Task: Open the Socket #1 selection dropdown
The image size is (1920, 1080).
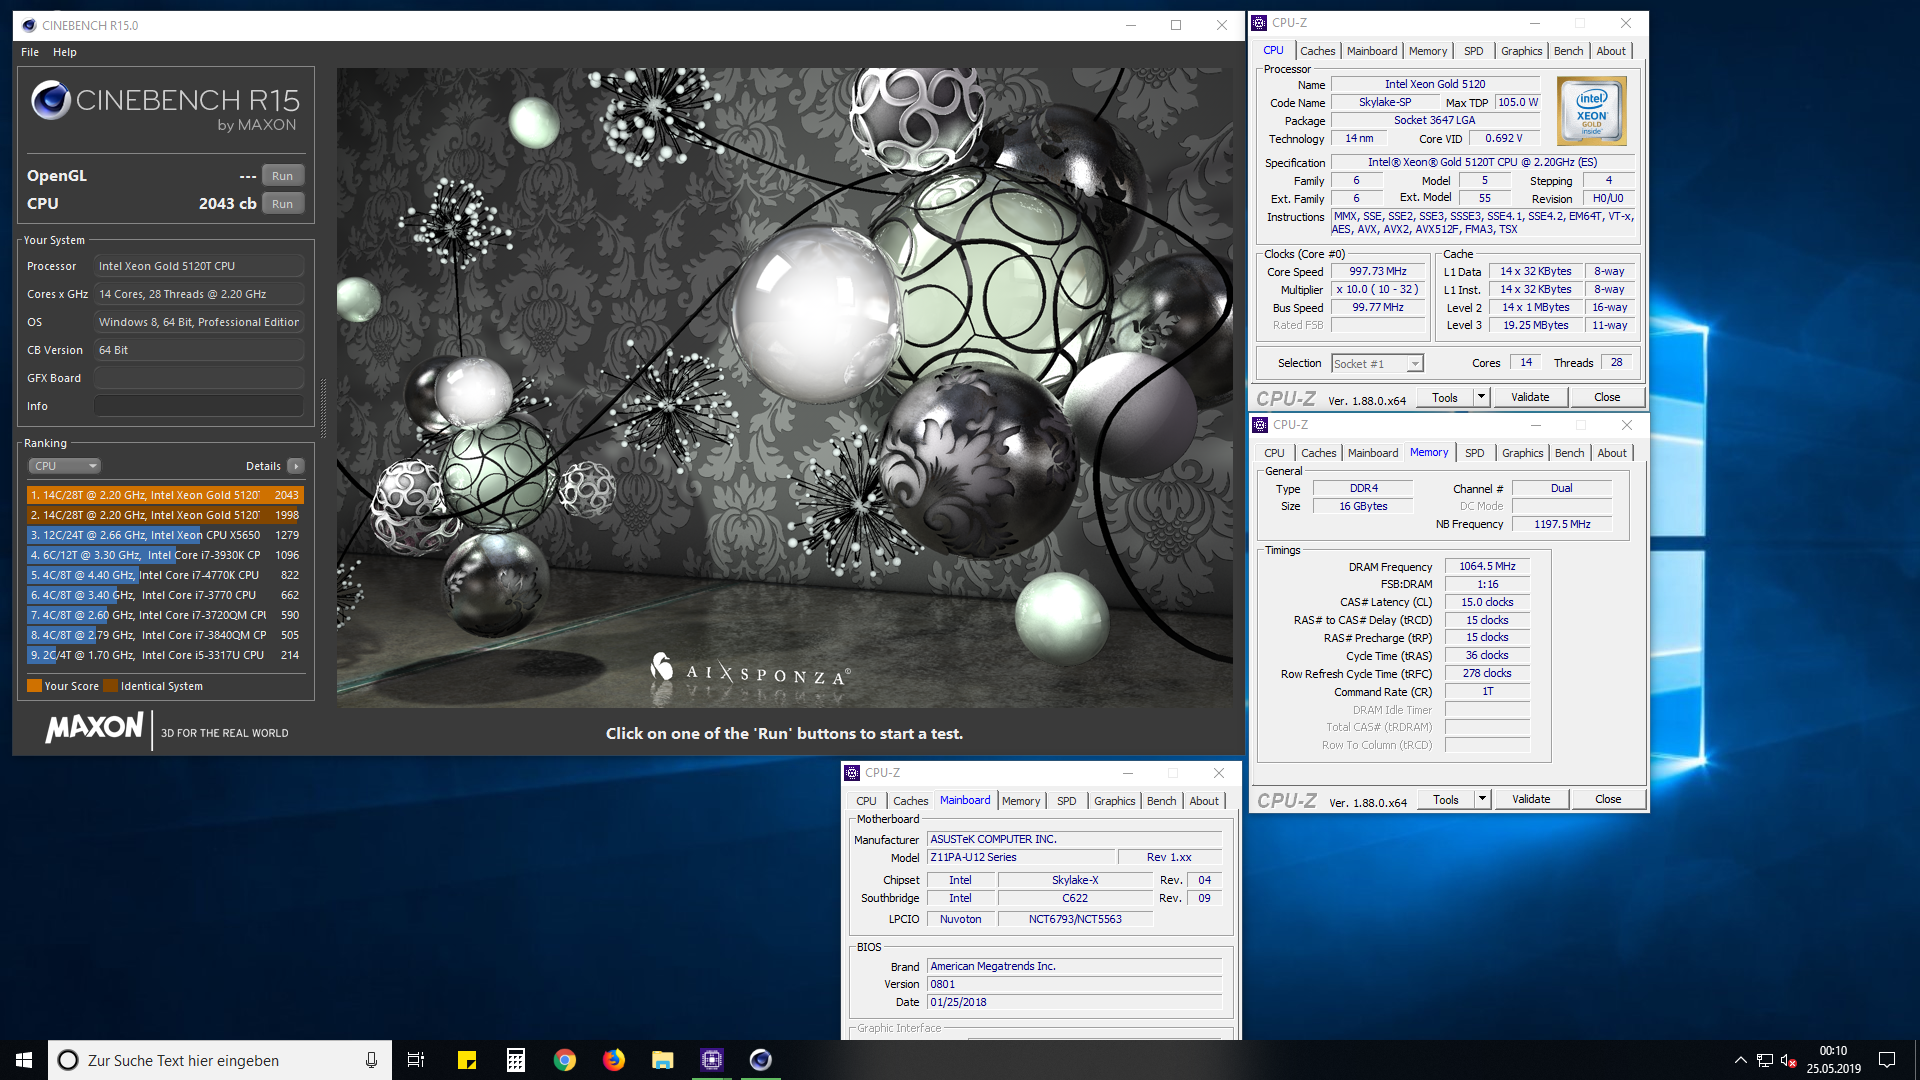Action: pos(1377,364)
